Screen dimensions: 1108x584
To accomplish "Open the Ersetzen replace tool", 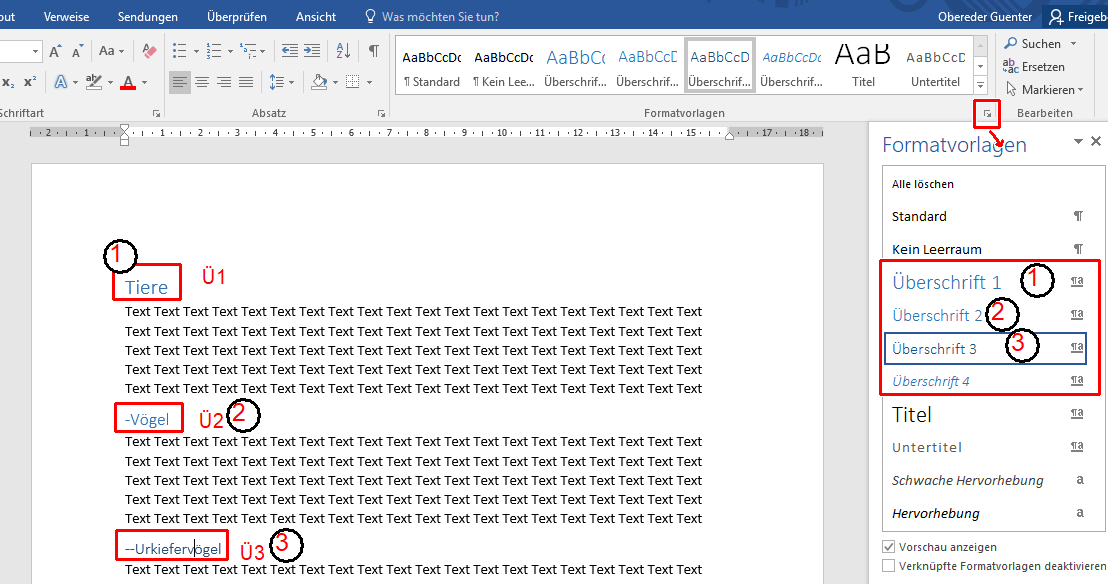I will (1034, 66).
